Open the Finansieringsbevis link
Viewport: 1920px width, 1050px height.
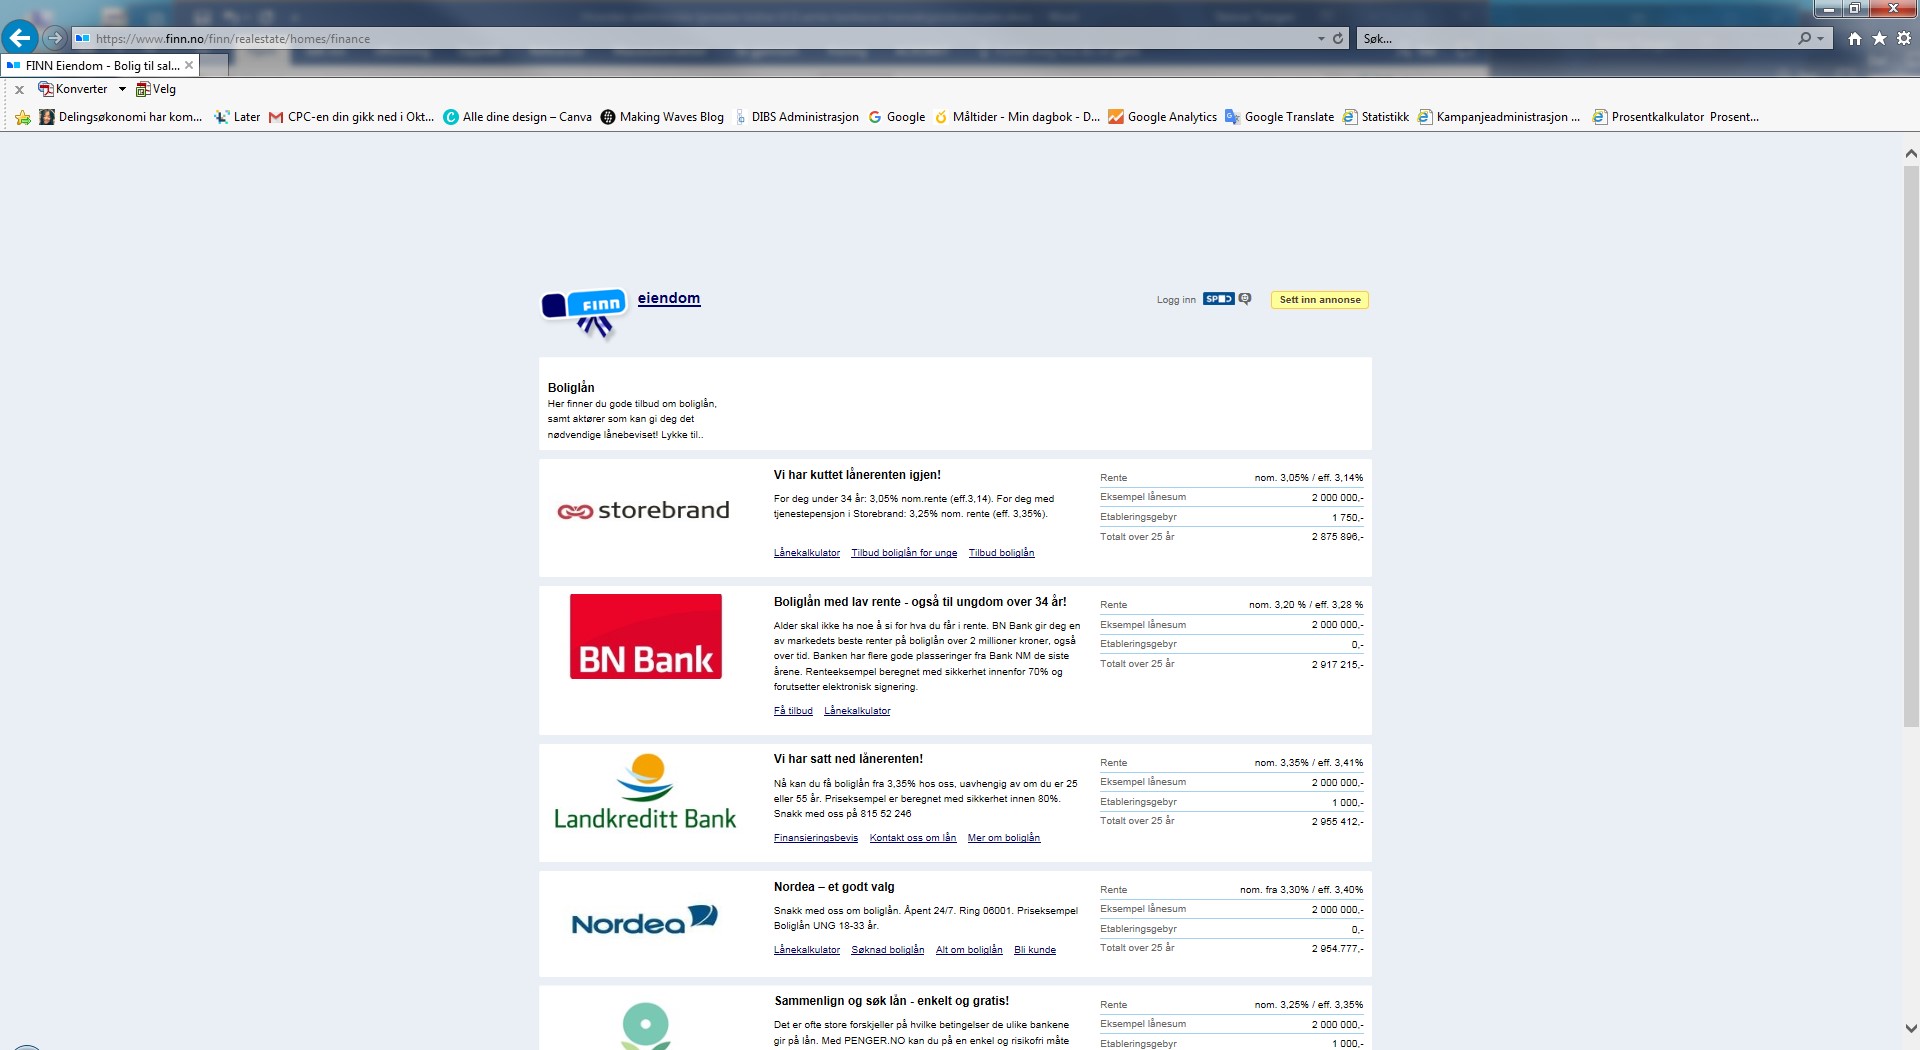click(816, 838)
